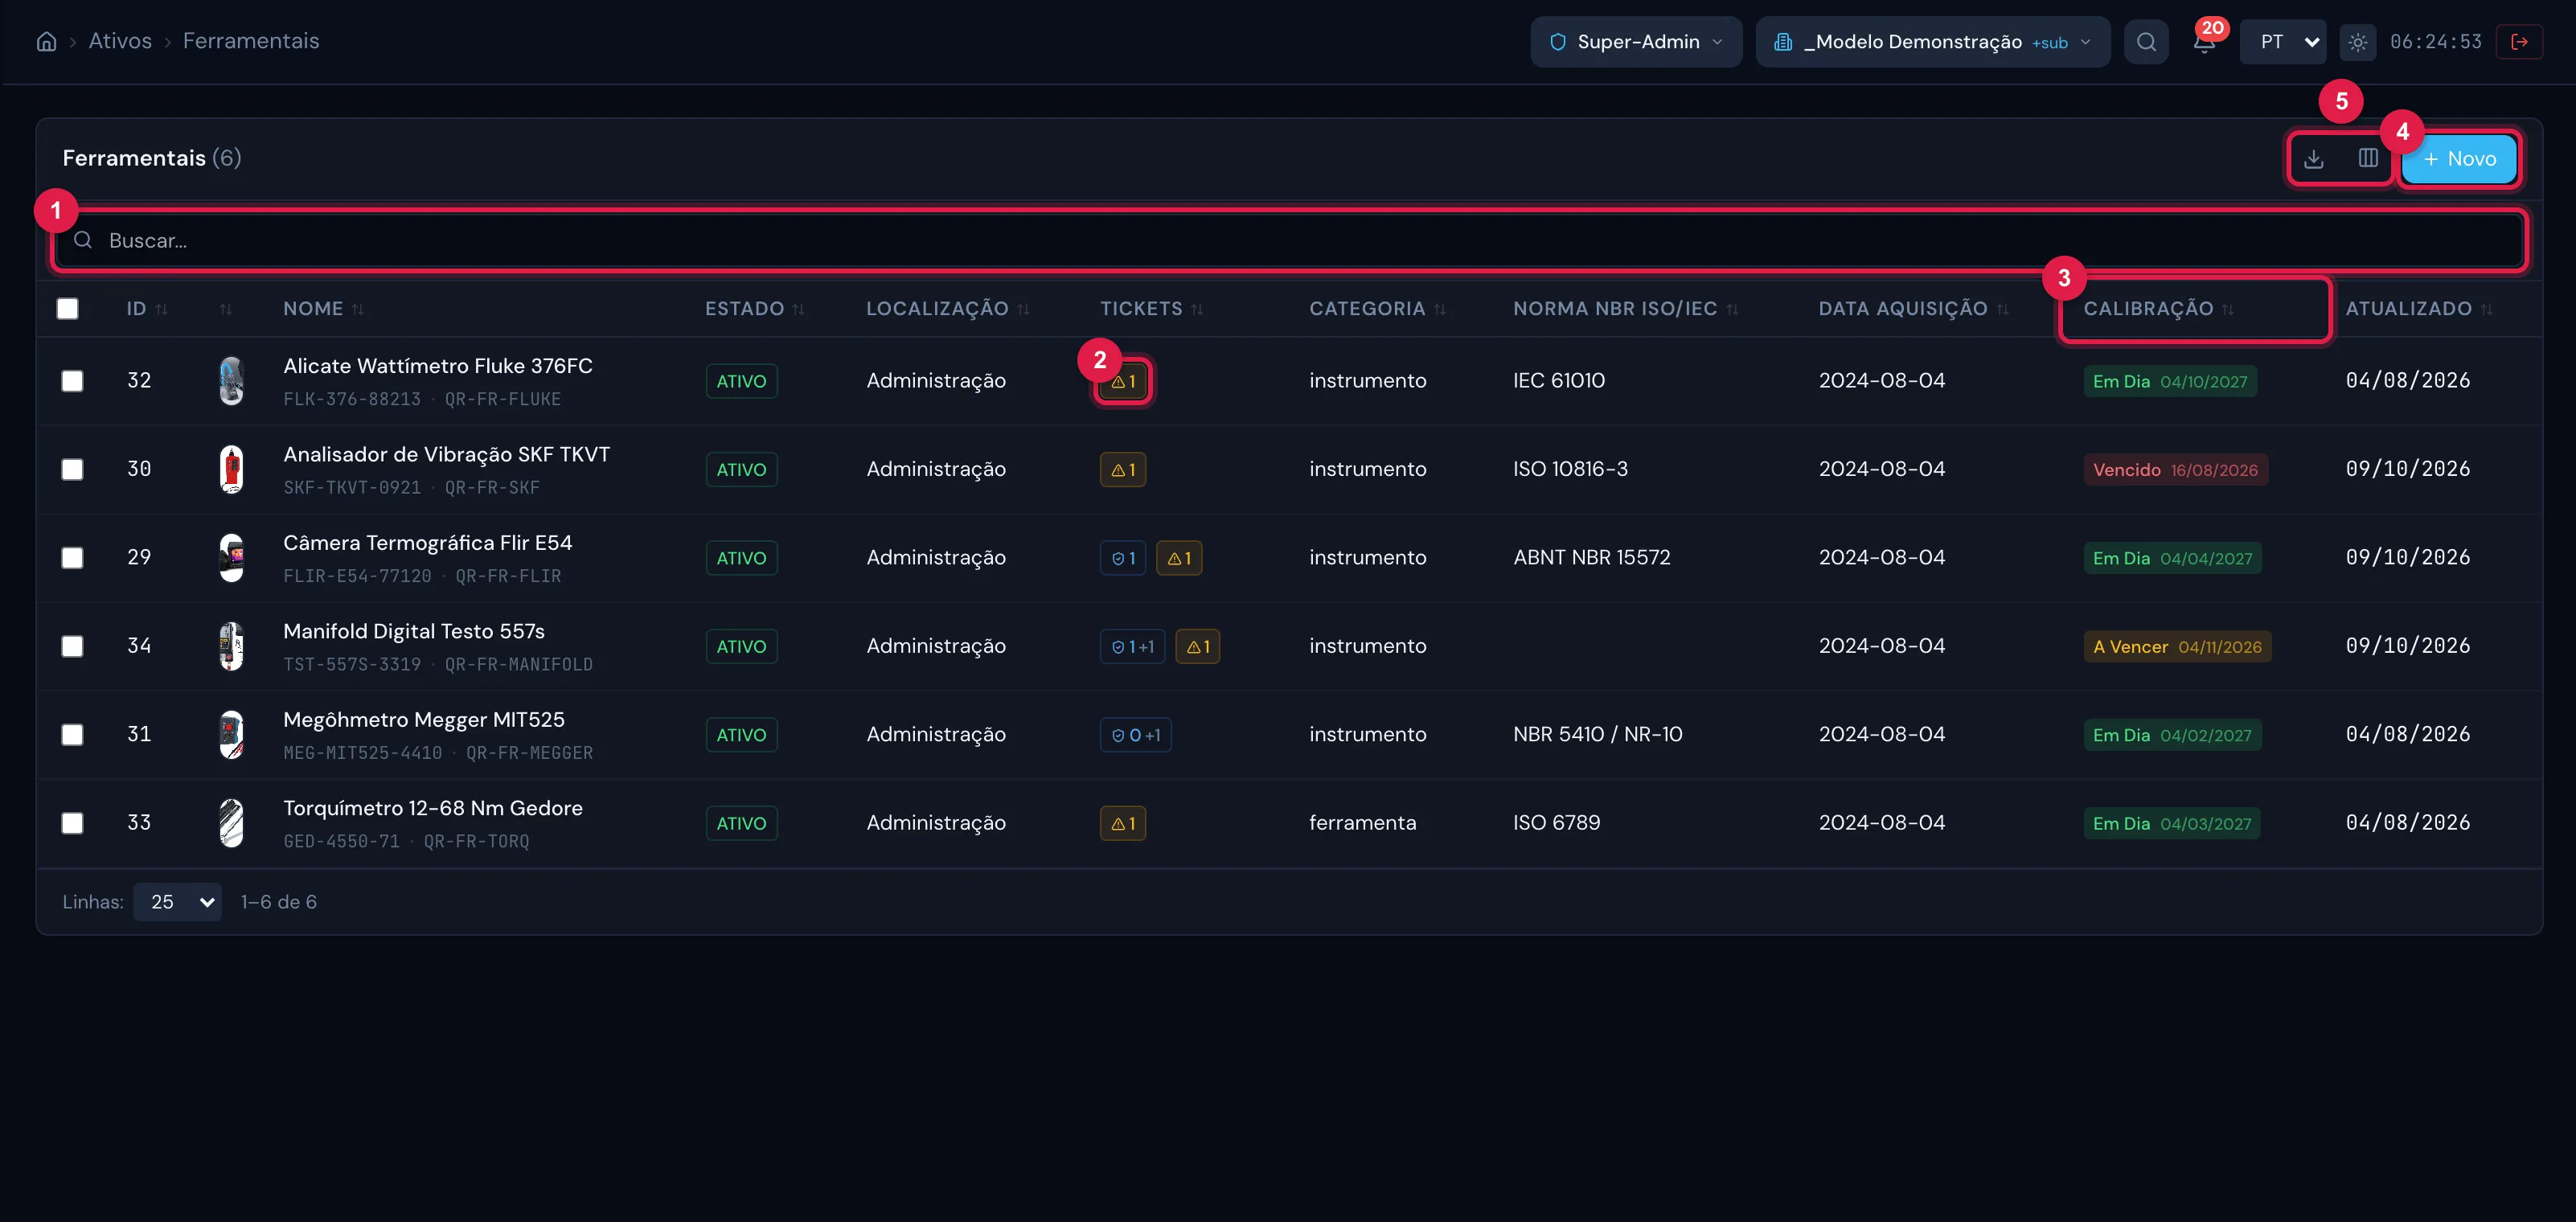The image size is (2576, 1222).
Task: Open warning ticket badge for Manifold Digital
Action: pyautogui.click(x=1197, y=647)
